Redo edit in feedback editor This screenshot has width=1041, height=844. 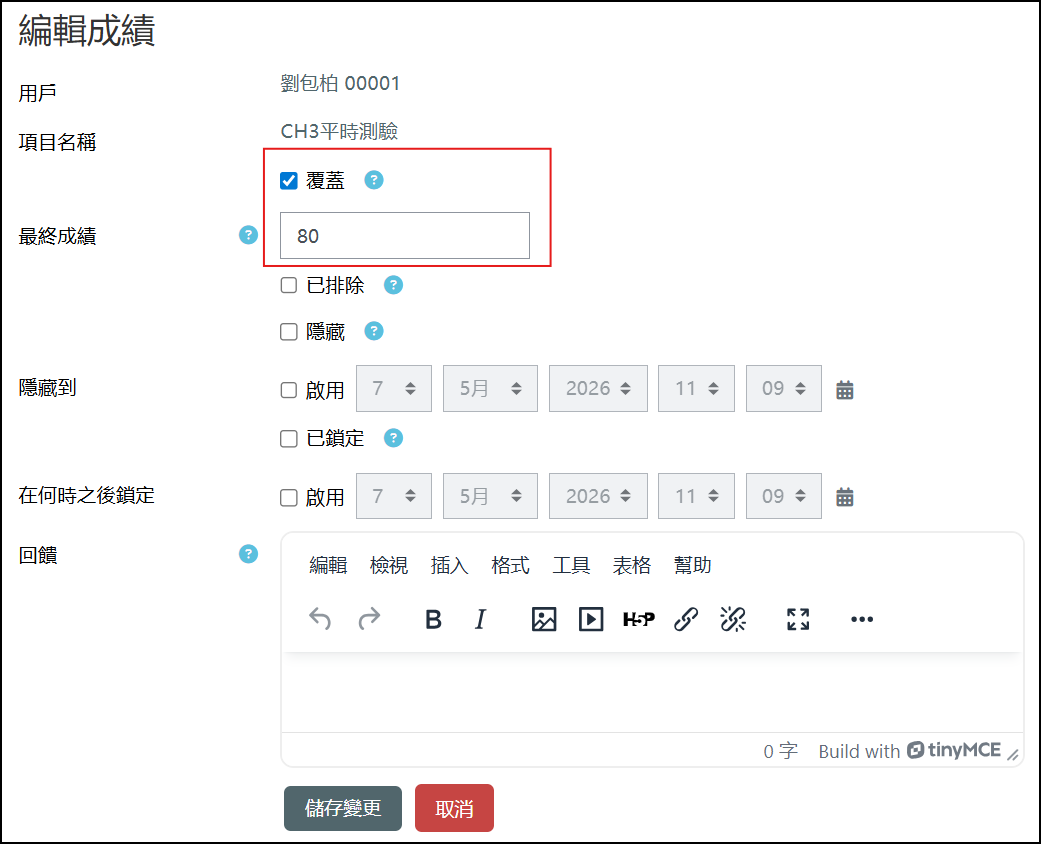pos(369,619)
